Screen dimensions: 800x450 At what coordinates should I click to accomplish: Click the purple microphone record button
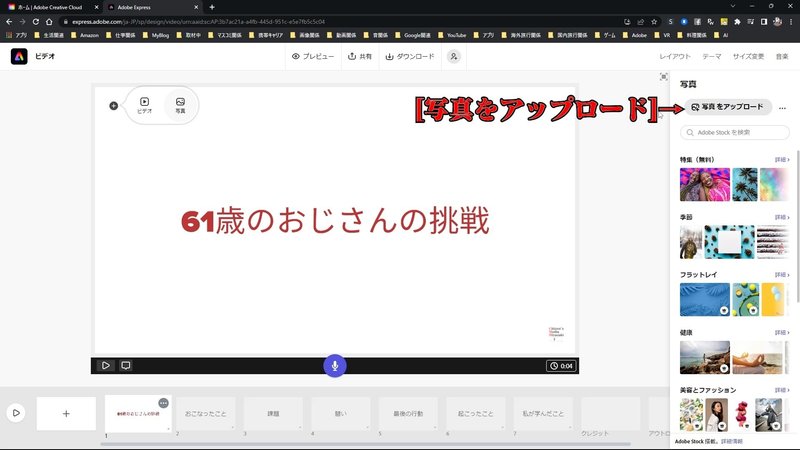pyautogui.click(x=335, y=366)
